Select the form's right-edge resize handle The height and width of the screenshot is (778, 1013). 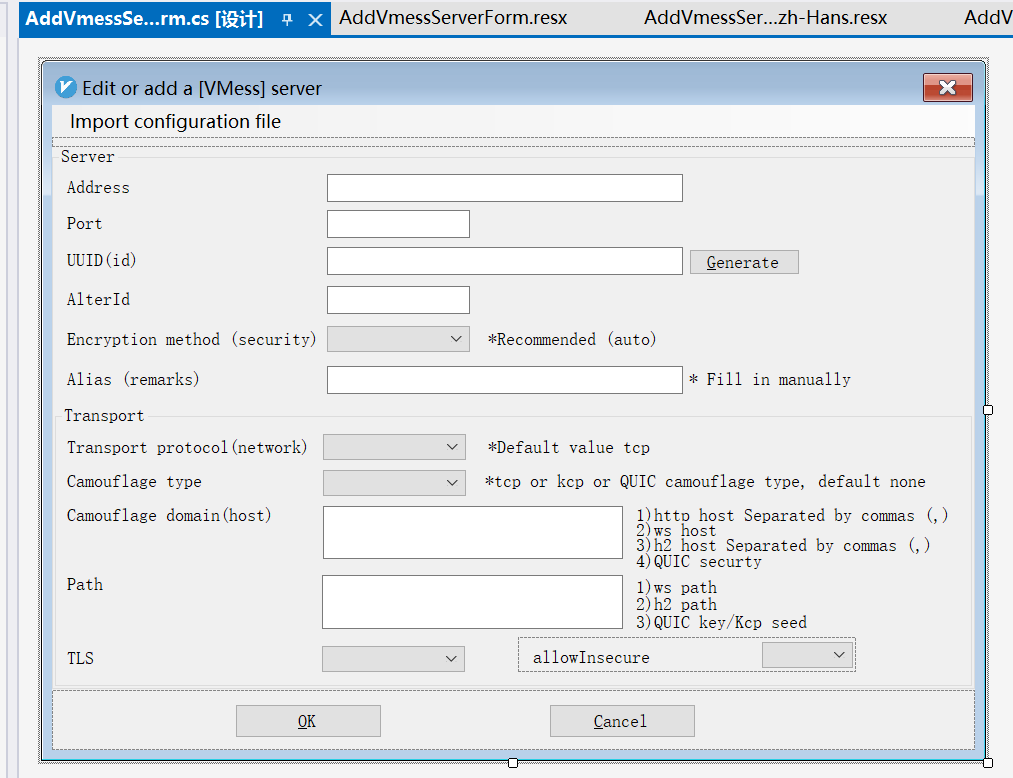[988, 410]
